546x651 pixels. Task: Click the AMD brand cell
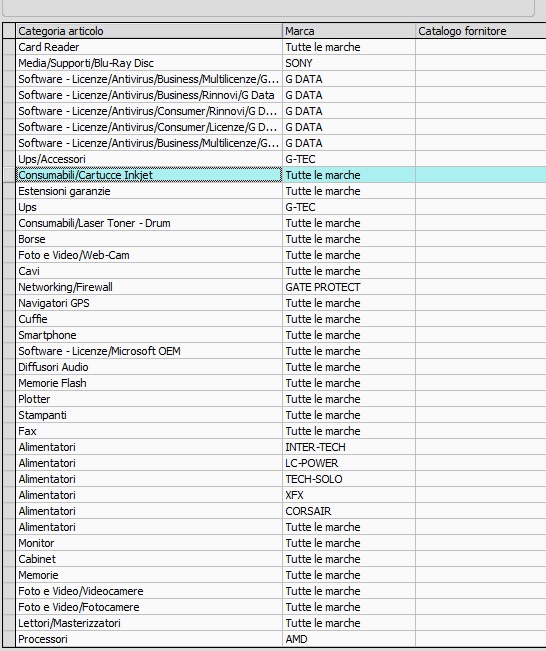tap(349, 639)
